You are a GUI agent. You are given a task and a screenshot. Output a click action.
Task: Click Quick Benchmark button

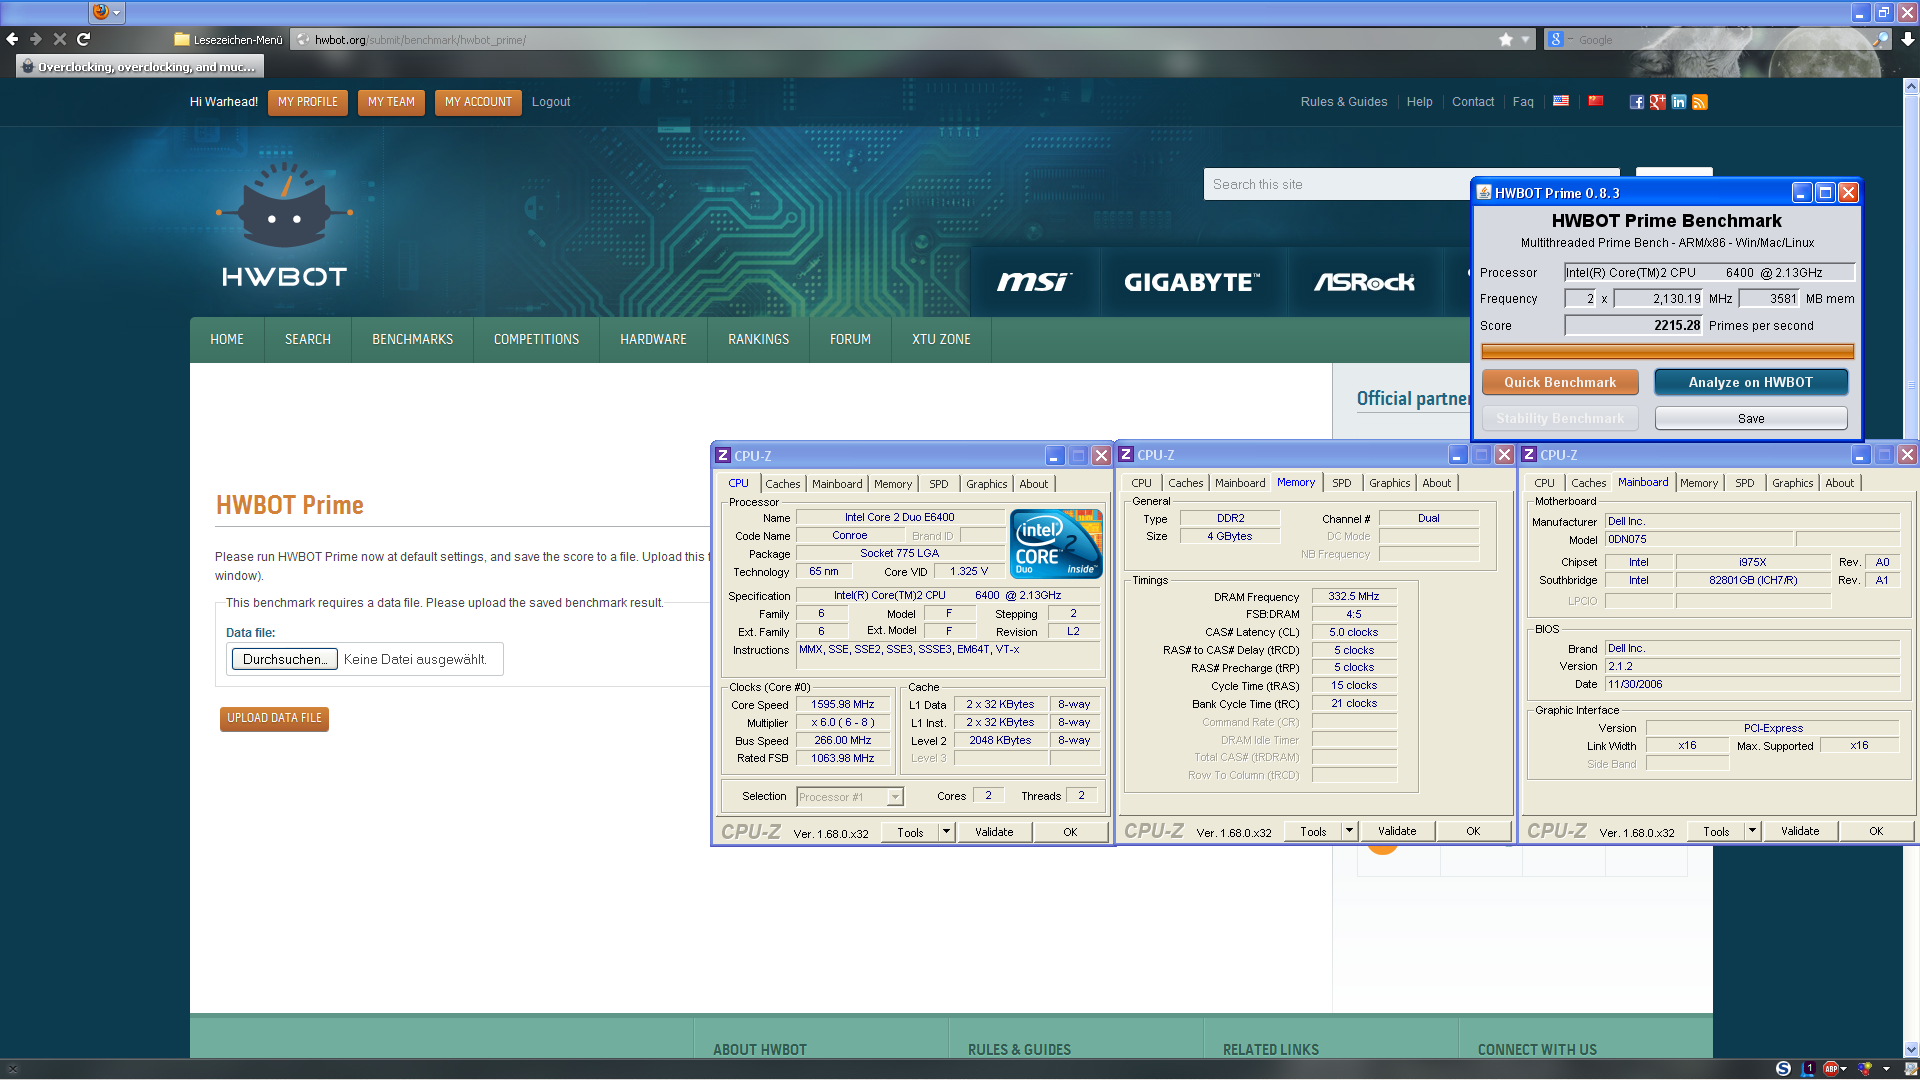(x=1560, y=382)
